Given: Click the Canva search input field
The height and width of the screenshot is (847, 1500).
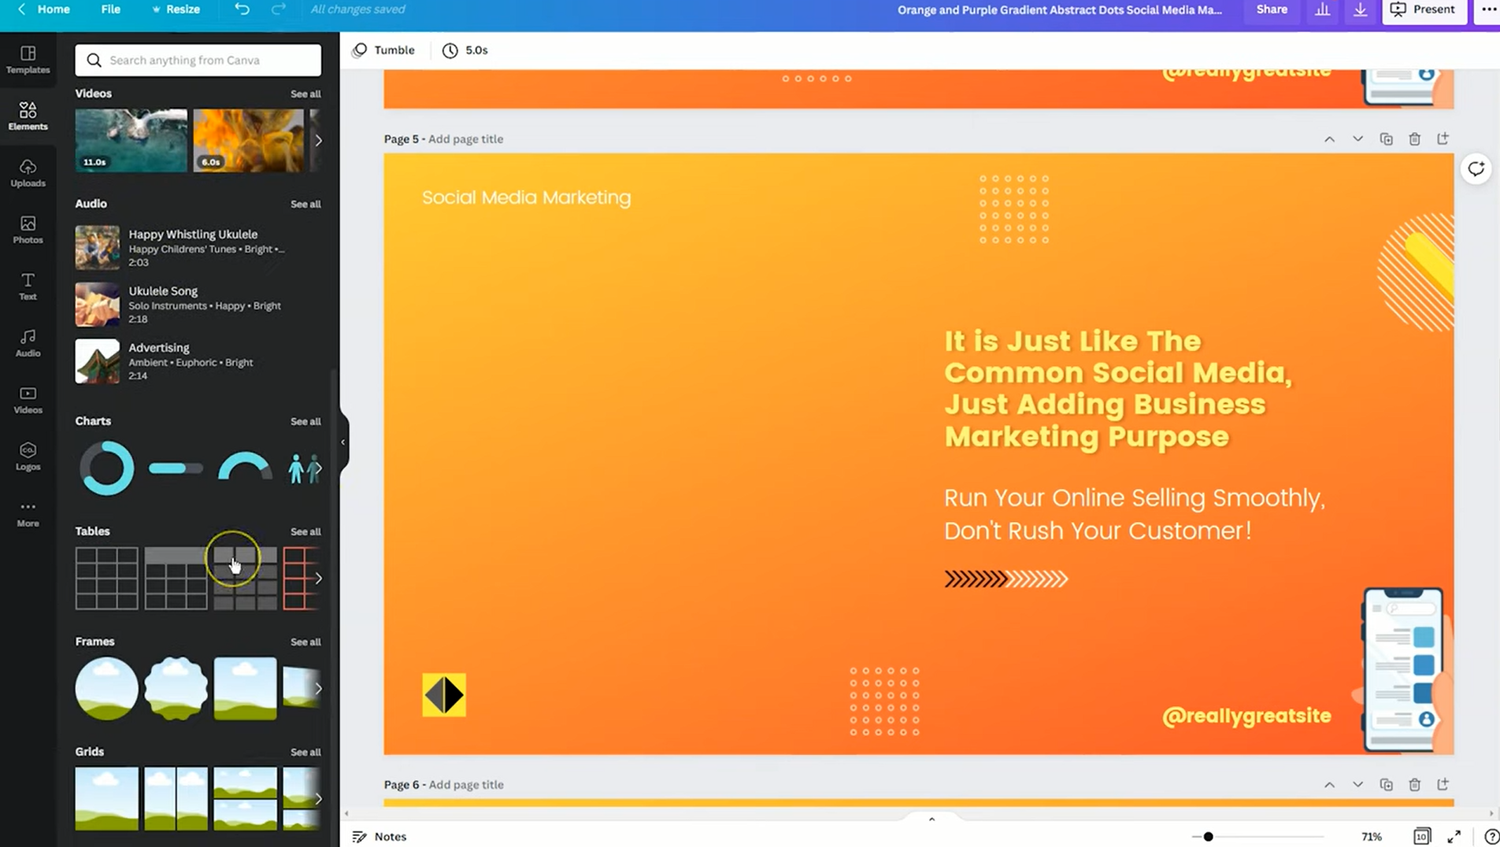Looking at the screenshot, I should click(197, 60).
